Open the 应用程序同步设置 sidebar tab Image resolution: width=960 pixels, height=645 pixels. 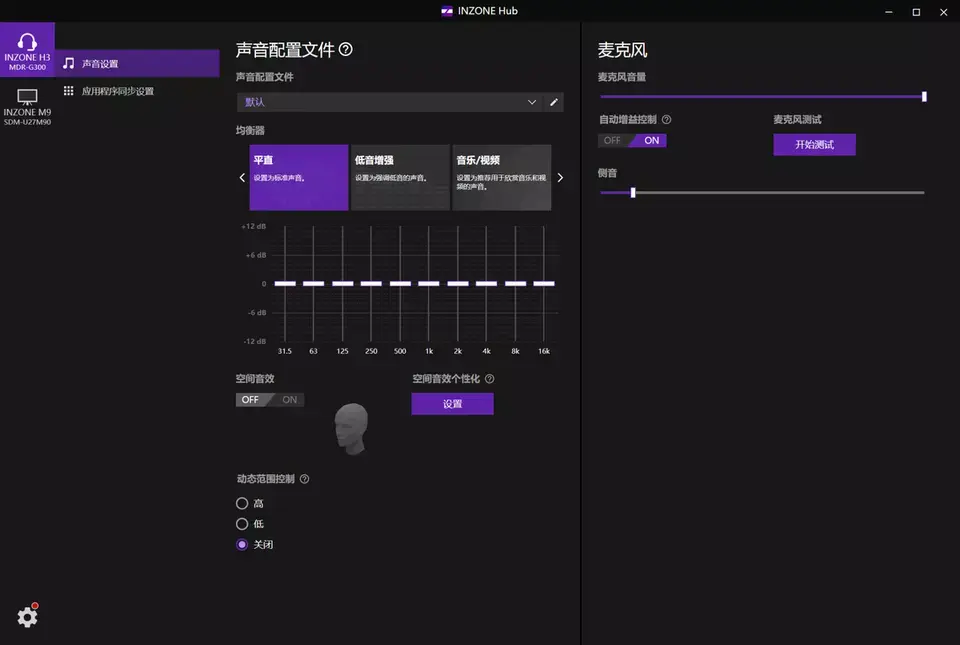pyautogui.click(x=137, y=91)
